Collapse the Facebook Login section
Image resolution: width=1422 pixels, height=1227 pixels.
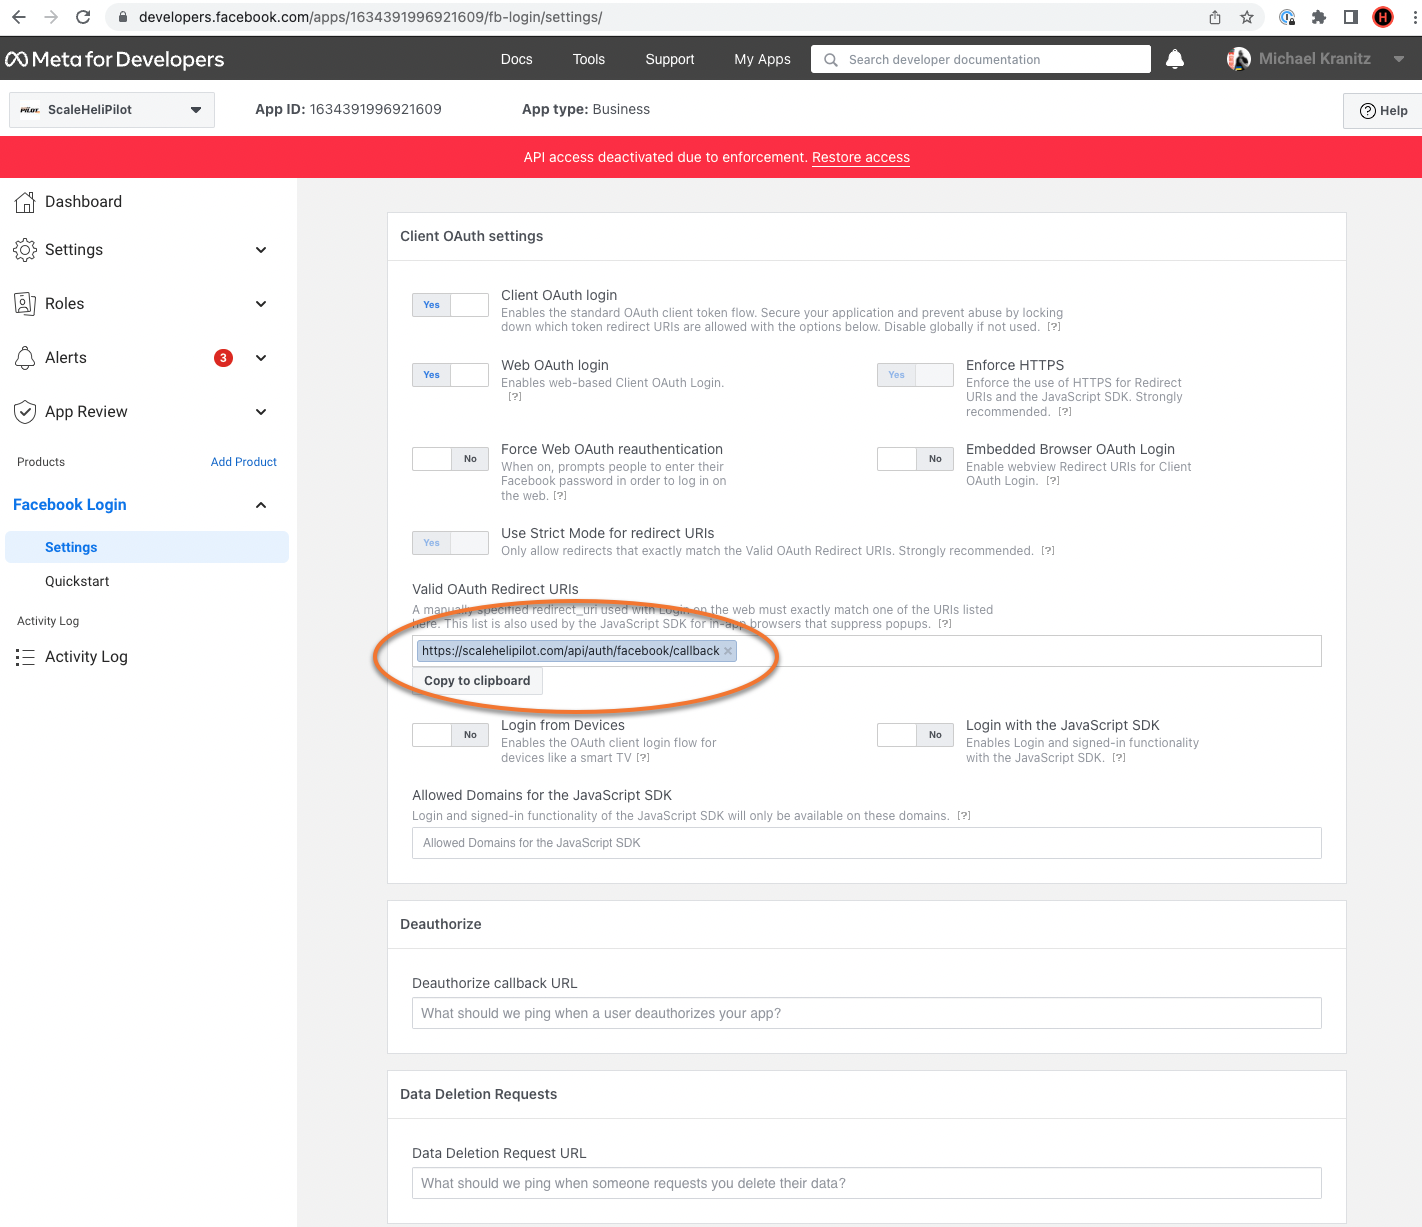pos(261,505)
